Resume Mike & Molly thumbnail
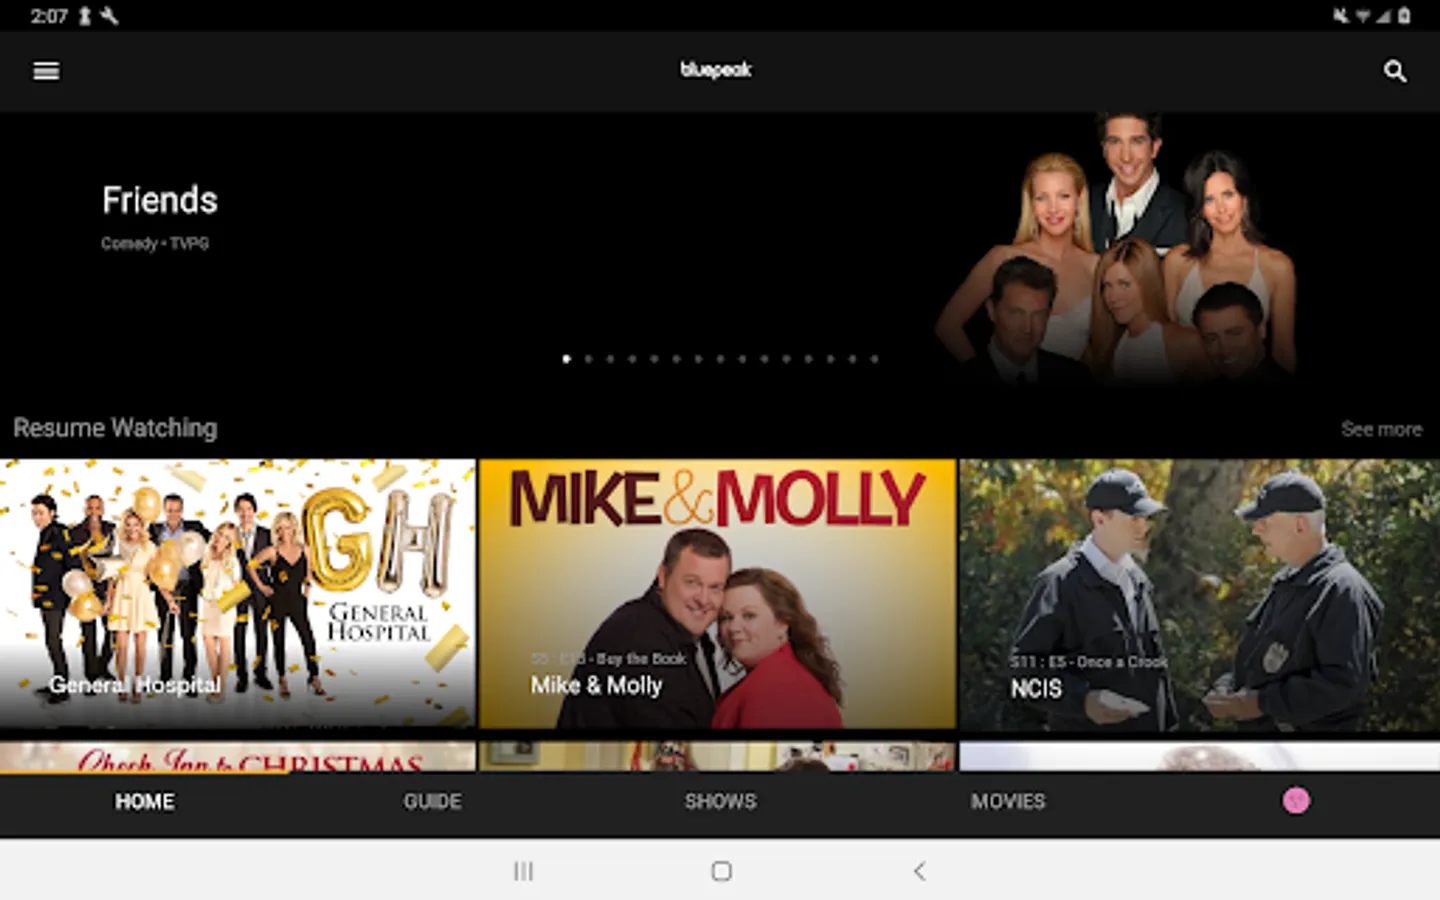 point(718,594)
